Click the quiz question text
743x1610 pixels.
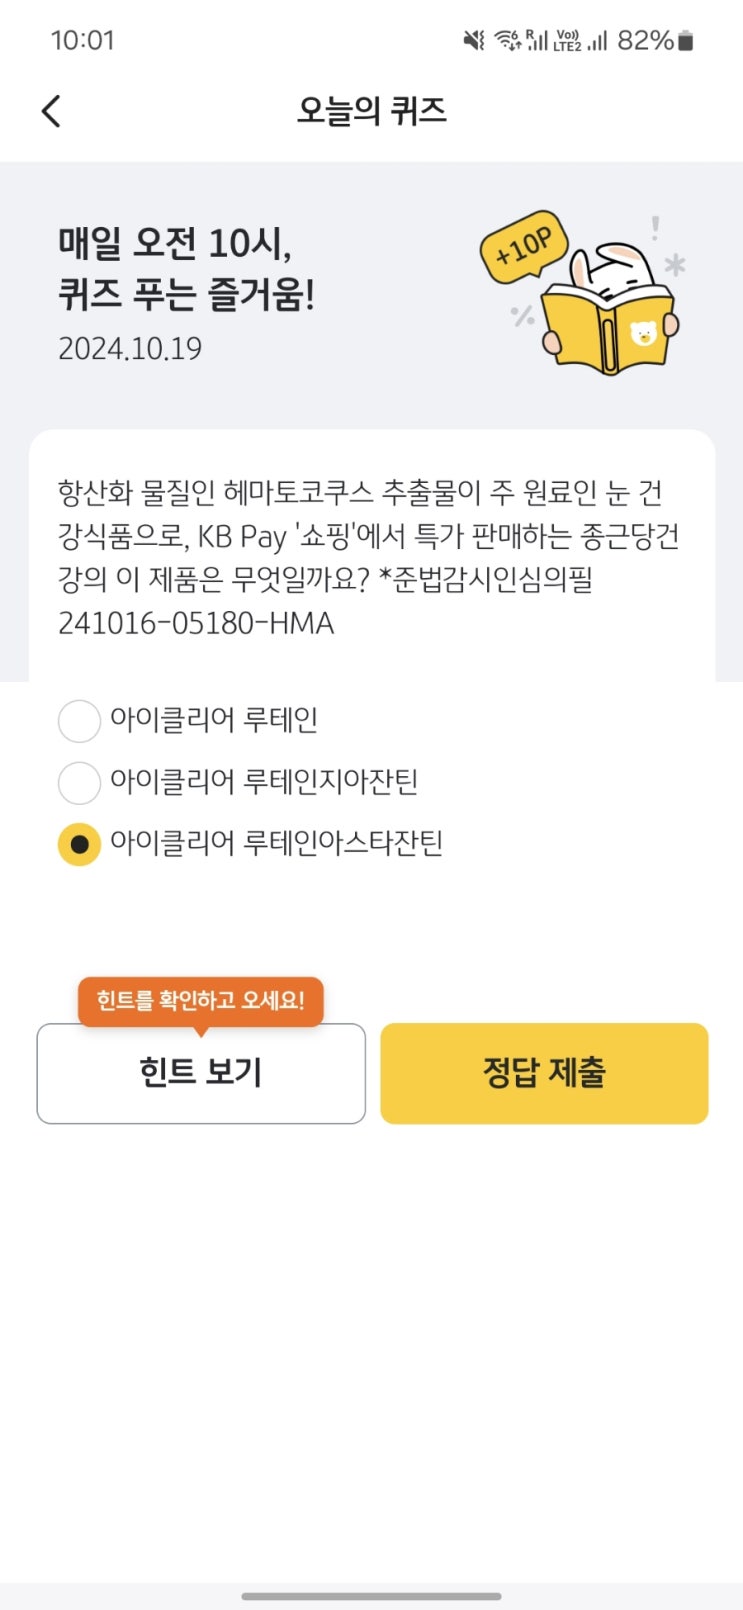point(371,557)
